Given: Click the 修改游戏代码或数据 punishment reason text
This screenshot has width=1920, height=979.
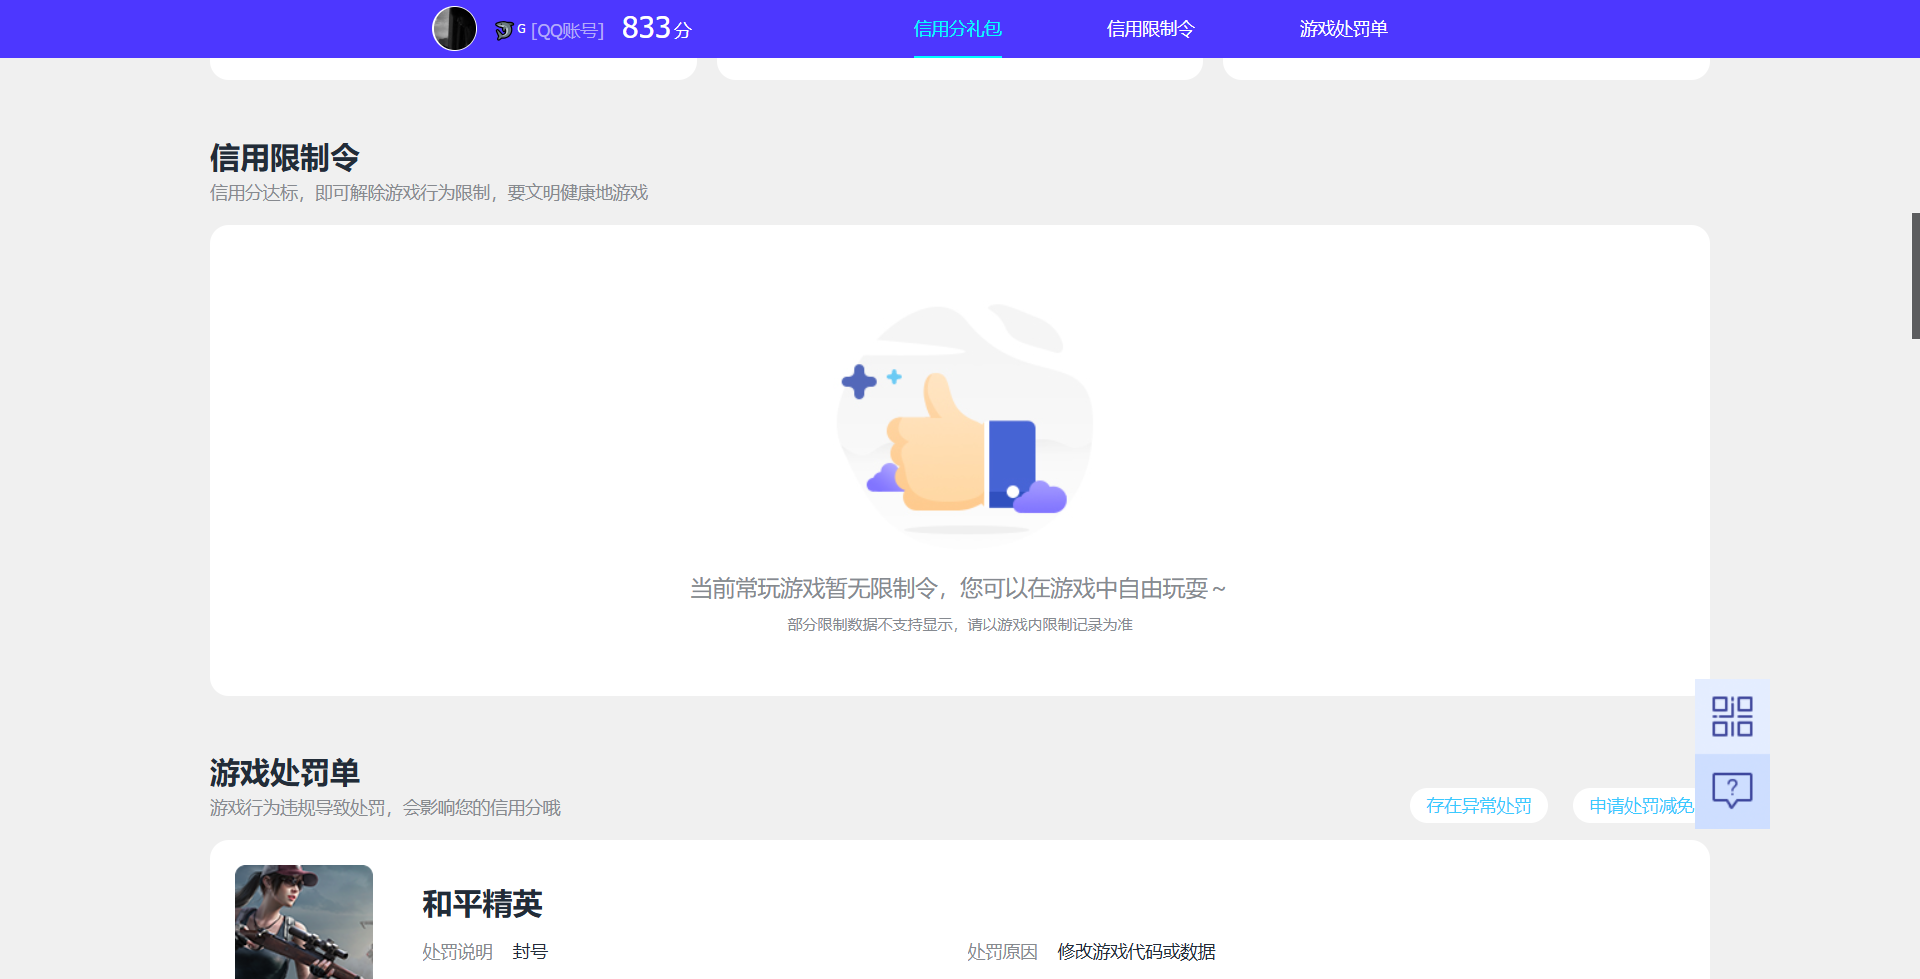Looking at the screenshot, I should click(1135, 951).
